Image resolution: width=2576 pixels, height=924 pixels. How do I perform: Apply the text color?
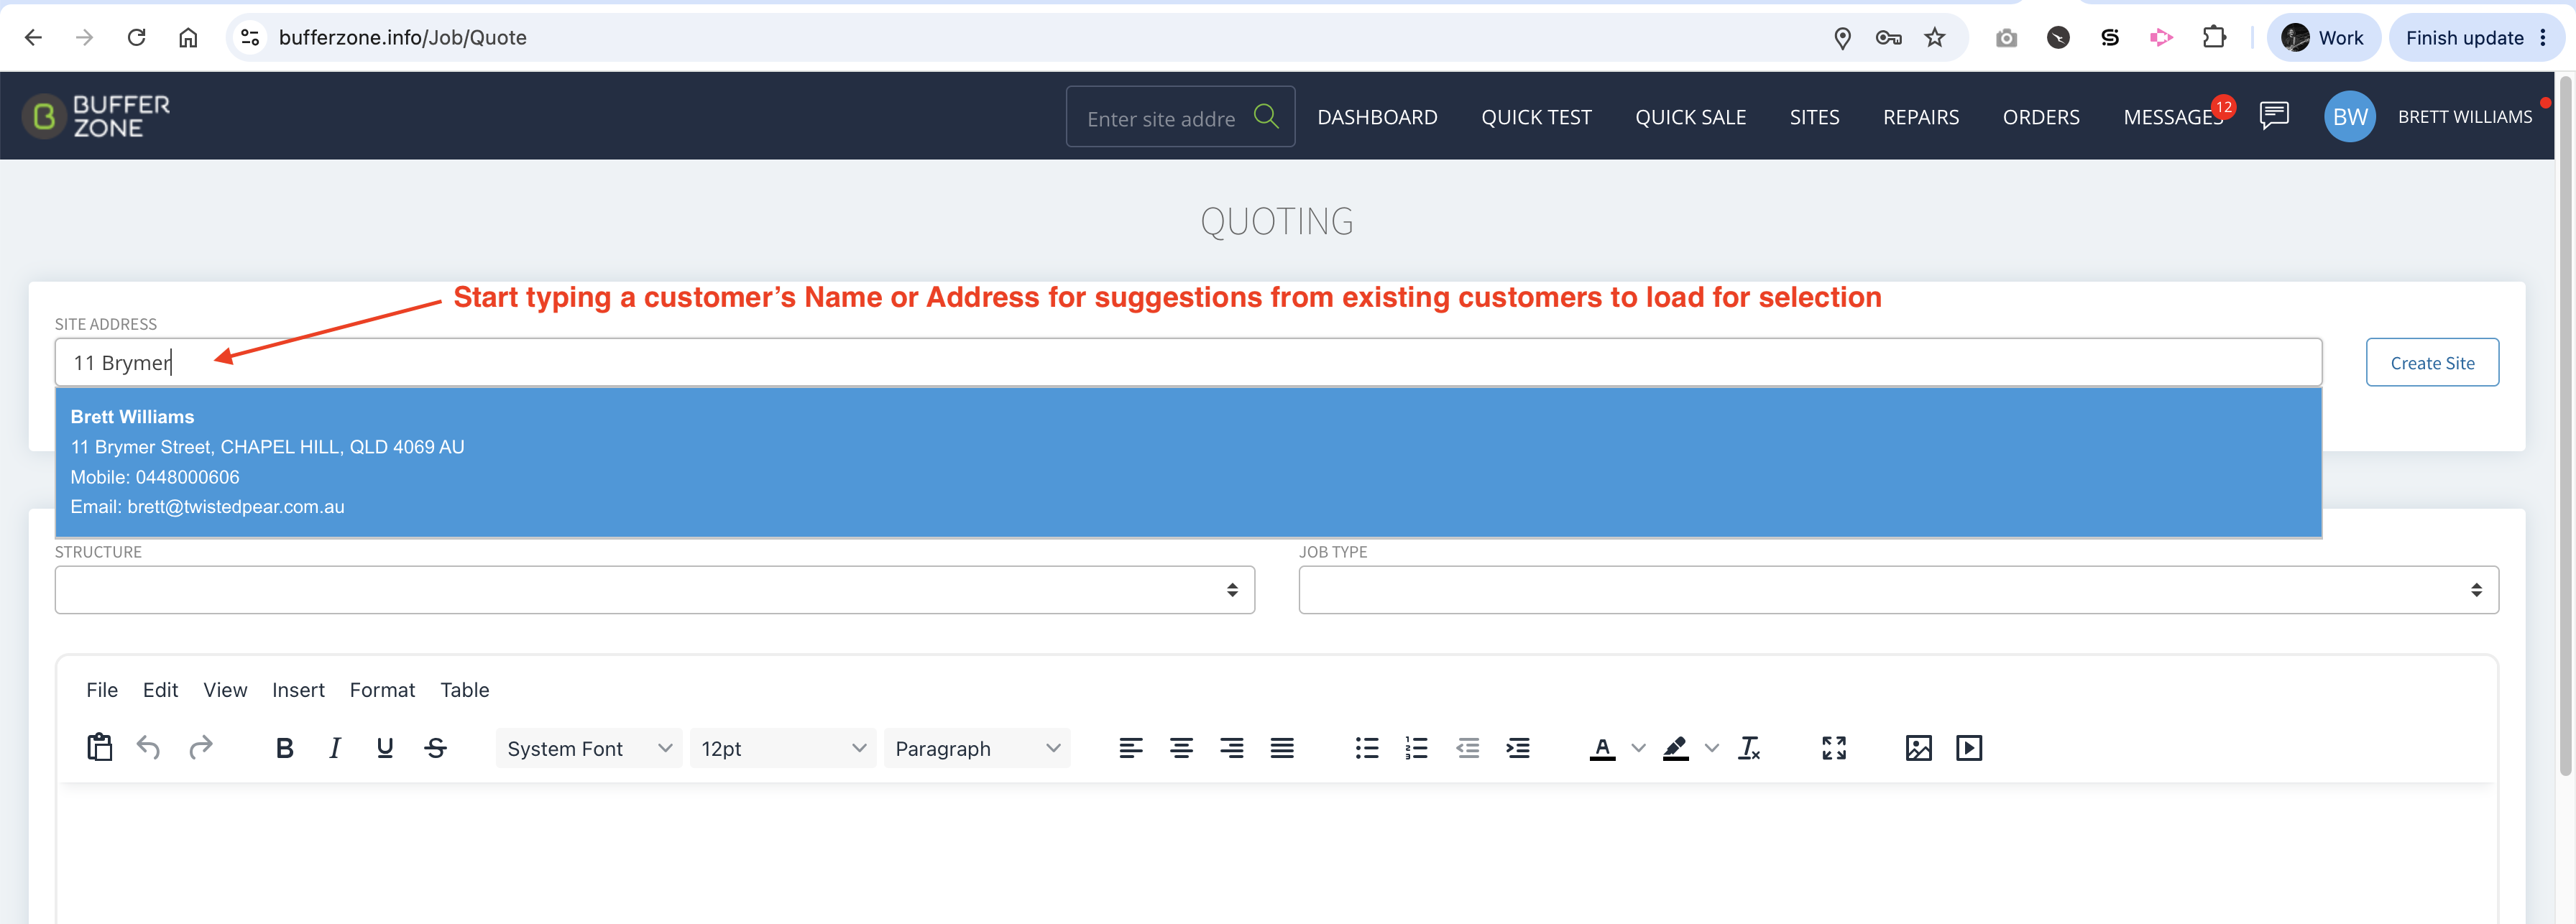pyautogui.click(x=1602, y=748)
